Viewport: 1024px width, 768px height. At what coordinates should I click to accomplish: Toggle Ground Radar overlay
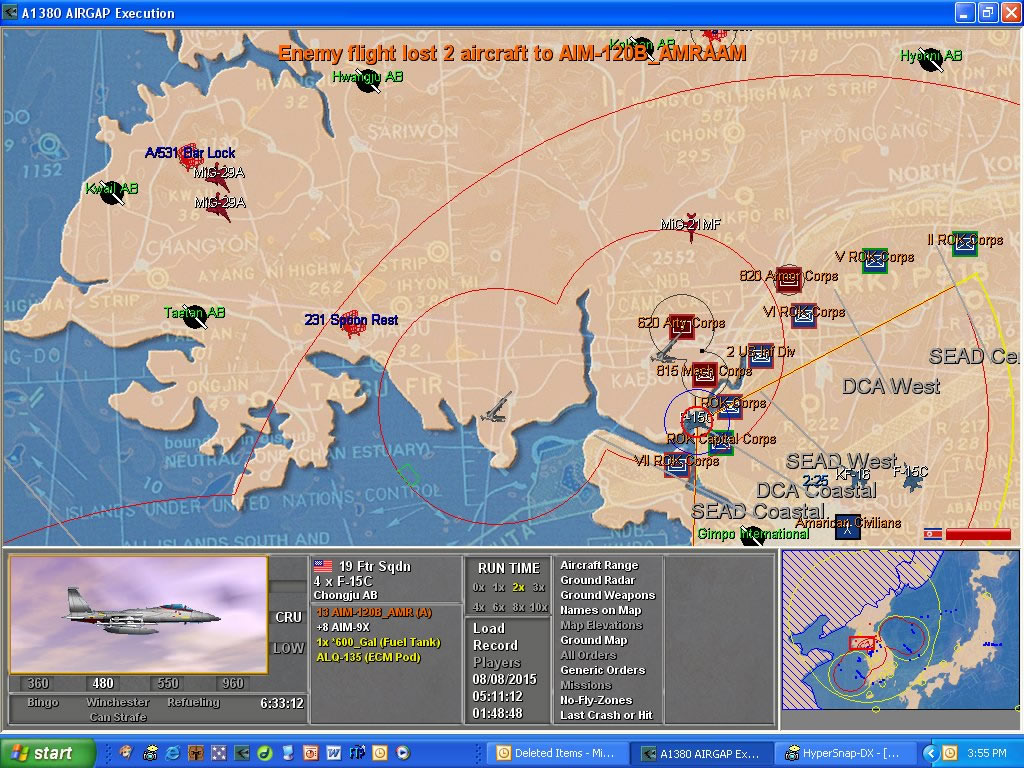pos(598,580)
